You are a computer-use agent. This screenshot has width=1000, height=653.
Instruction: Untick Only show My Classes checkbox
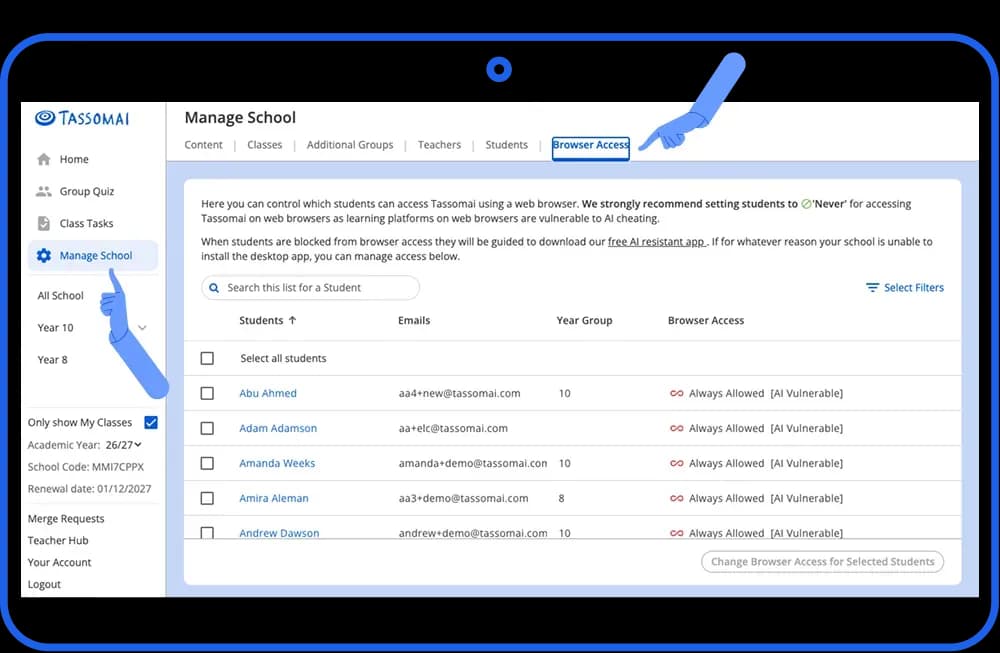point(151,423)
